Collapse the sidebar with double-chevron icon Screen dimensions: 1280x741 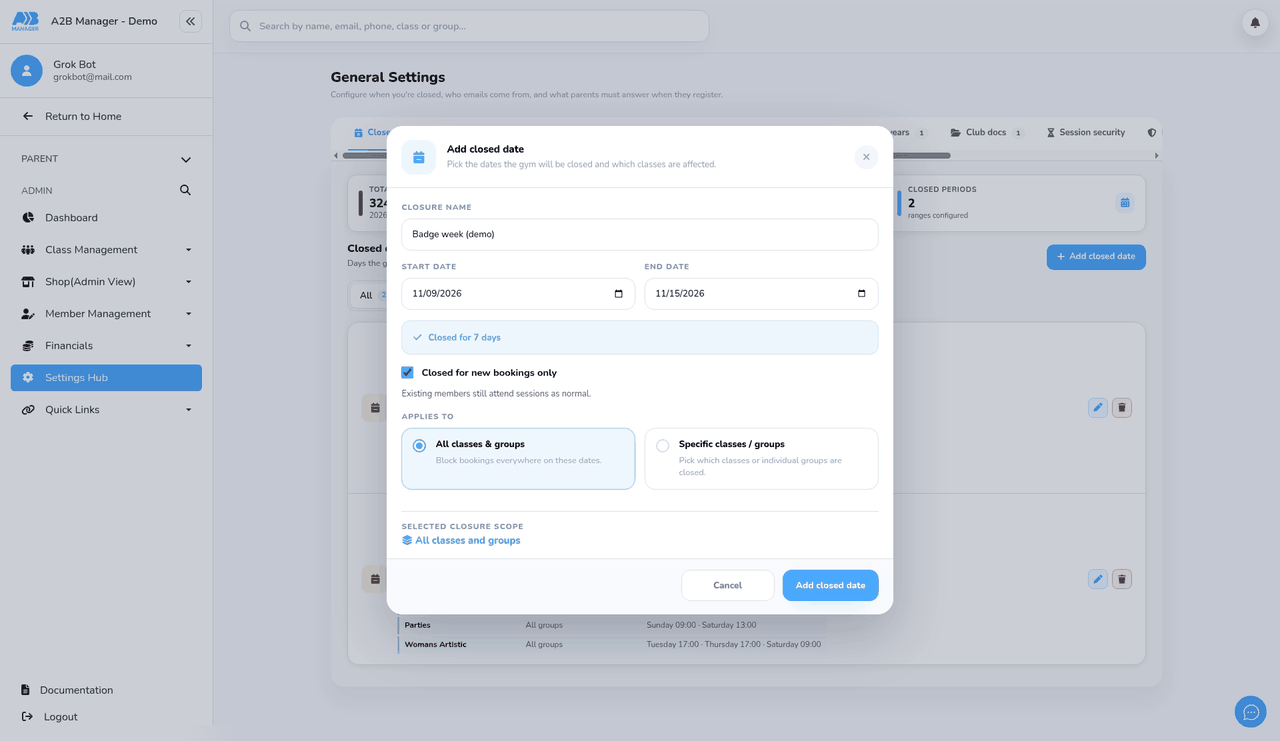(x=190, y=21)
